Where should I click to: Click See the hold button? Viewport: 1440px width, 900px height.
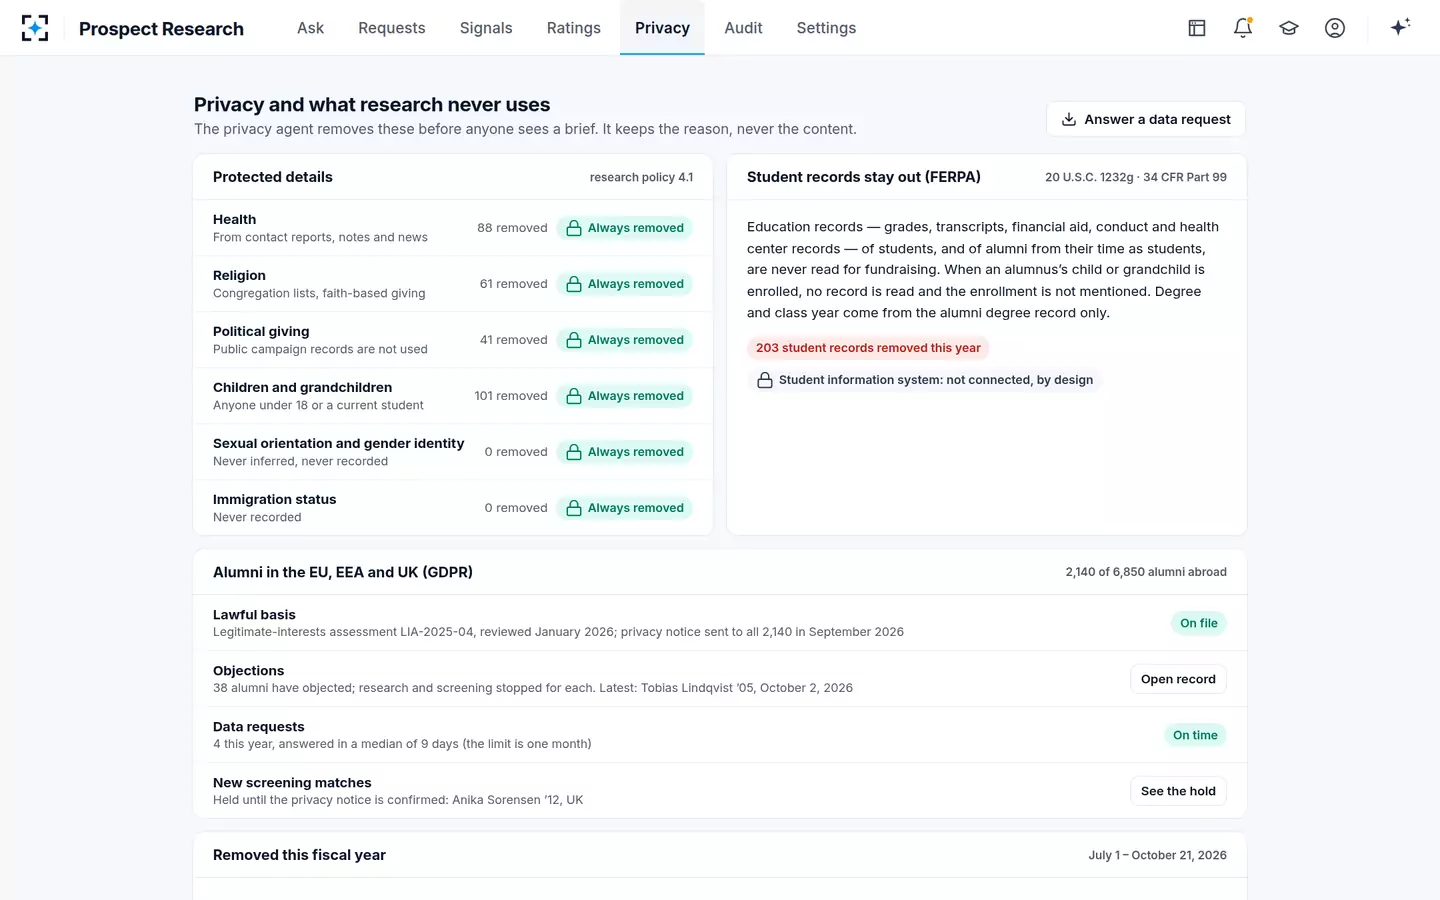click(x=1178, y=791)
